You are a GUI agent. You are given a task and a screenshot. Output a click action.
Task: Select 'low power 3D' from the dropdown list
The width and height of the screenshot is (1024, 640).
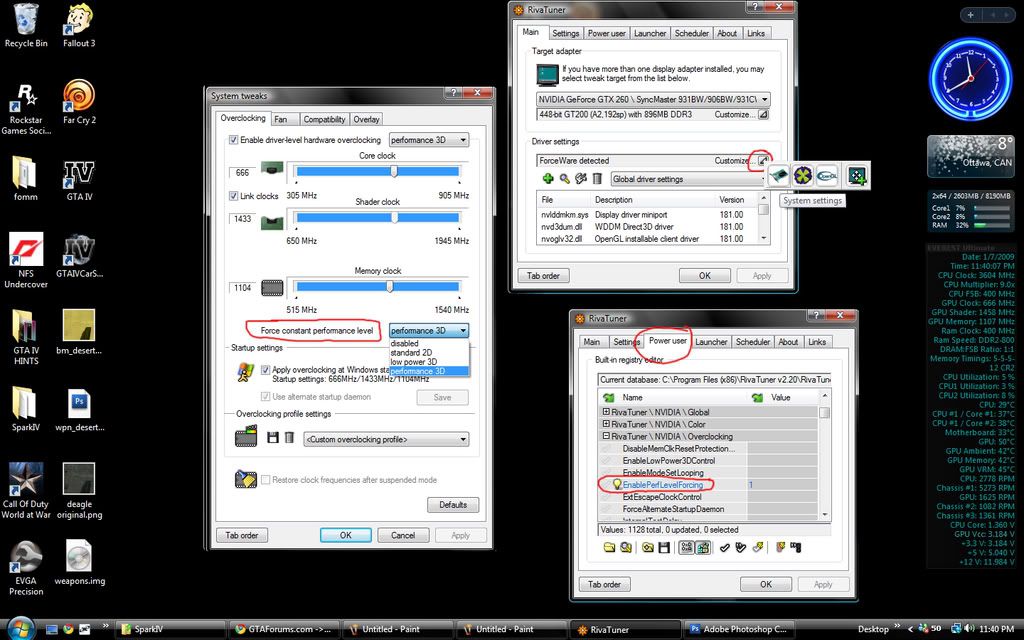414,362
